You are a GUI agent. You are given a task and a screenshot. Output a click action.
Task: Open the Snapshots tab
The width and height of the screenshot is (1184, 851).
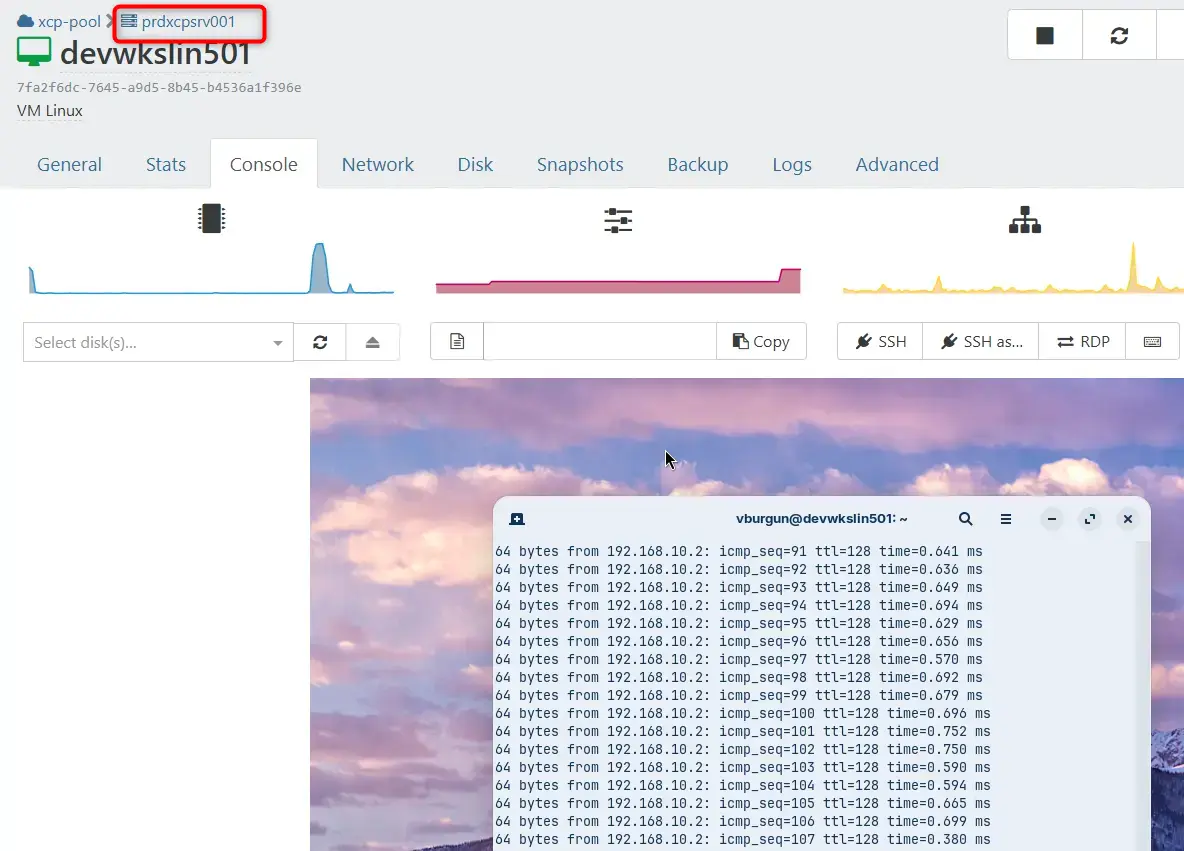579,165
